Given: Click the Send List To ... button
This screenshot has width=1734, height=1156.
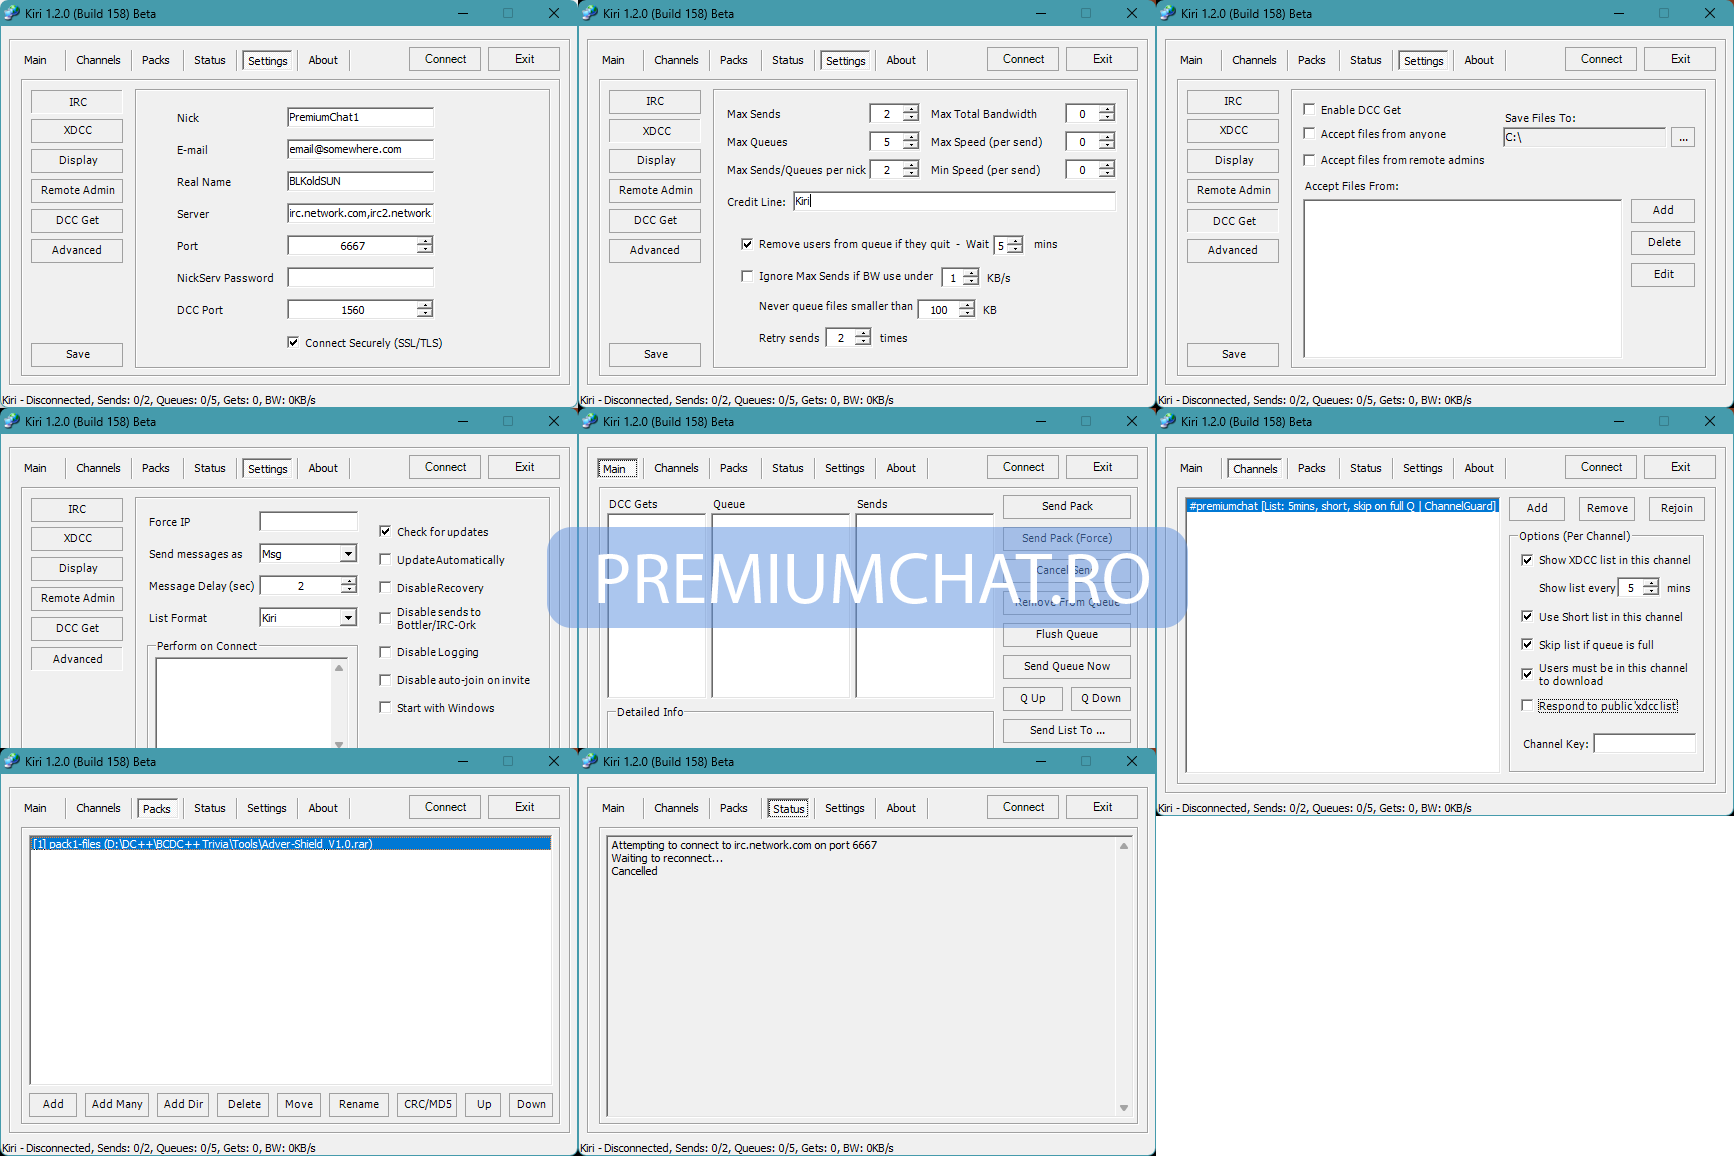Looking at the screenshot, I should tap(1067, 730).
